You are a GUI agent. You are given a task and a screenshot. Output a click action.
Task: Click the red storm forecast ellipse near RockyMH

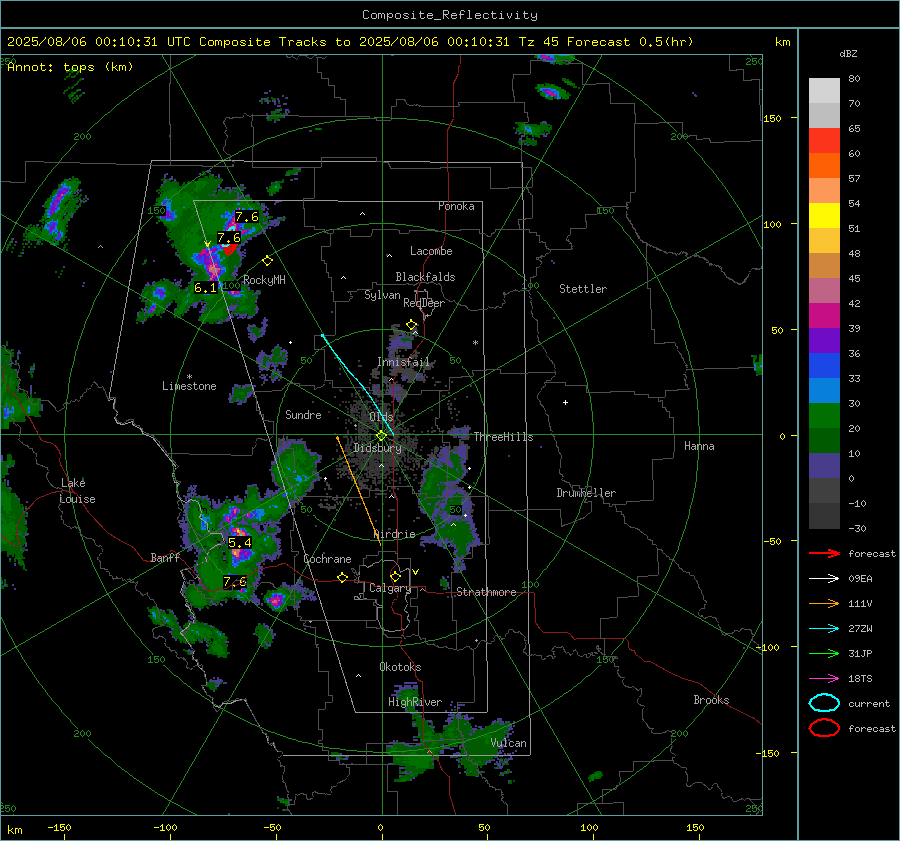point(230,249)
